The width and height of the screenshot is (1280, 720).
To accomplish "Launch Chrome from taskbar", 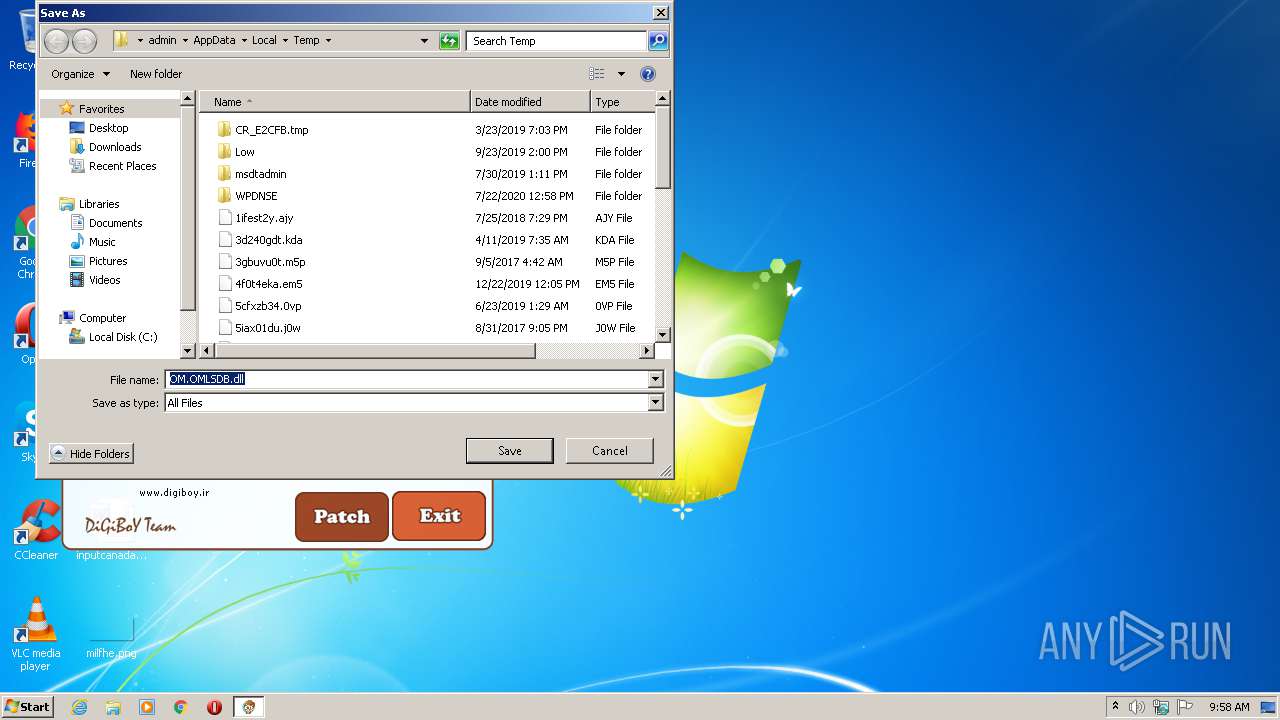I will [x=181, y=707].
